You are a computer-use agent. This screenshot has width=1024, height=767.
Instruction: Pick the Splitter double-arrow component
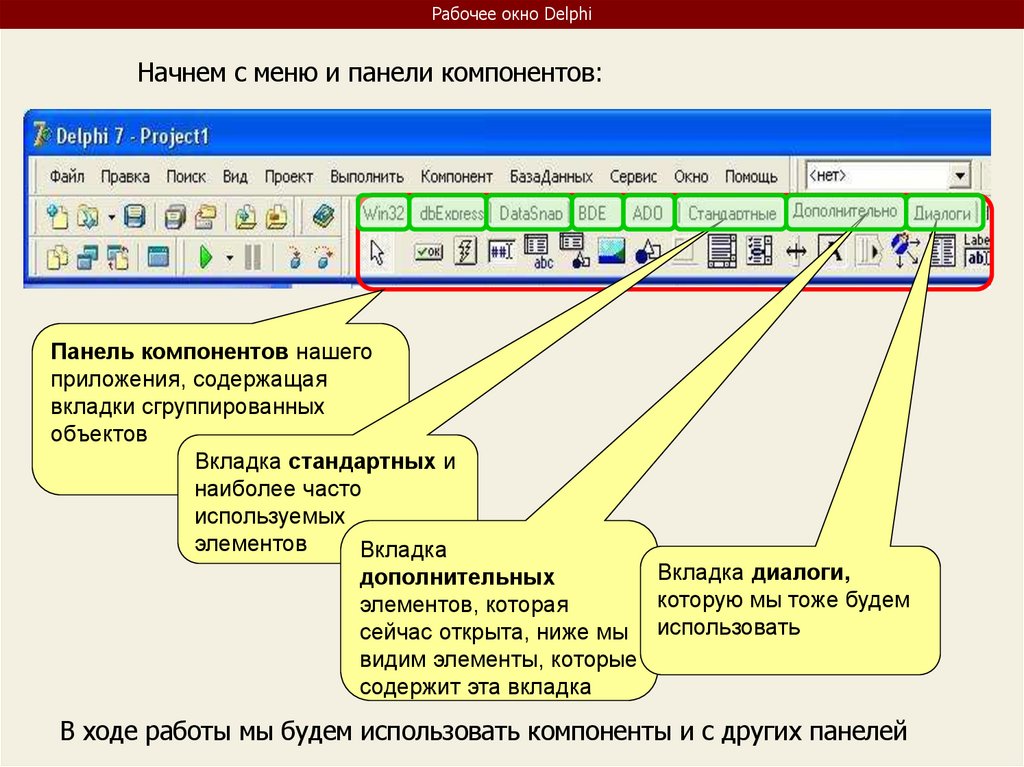pyautogui.click(x=796, y=252)
